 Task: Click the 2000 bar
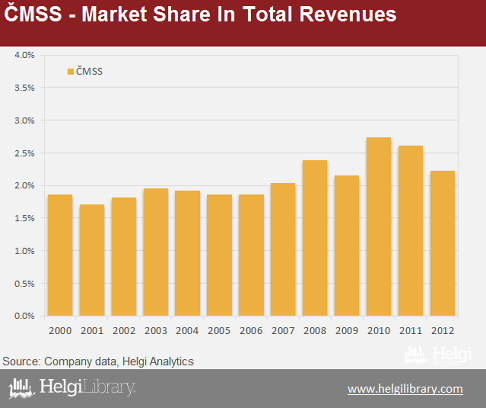click(x=60, y=255)
